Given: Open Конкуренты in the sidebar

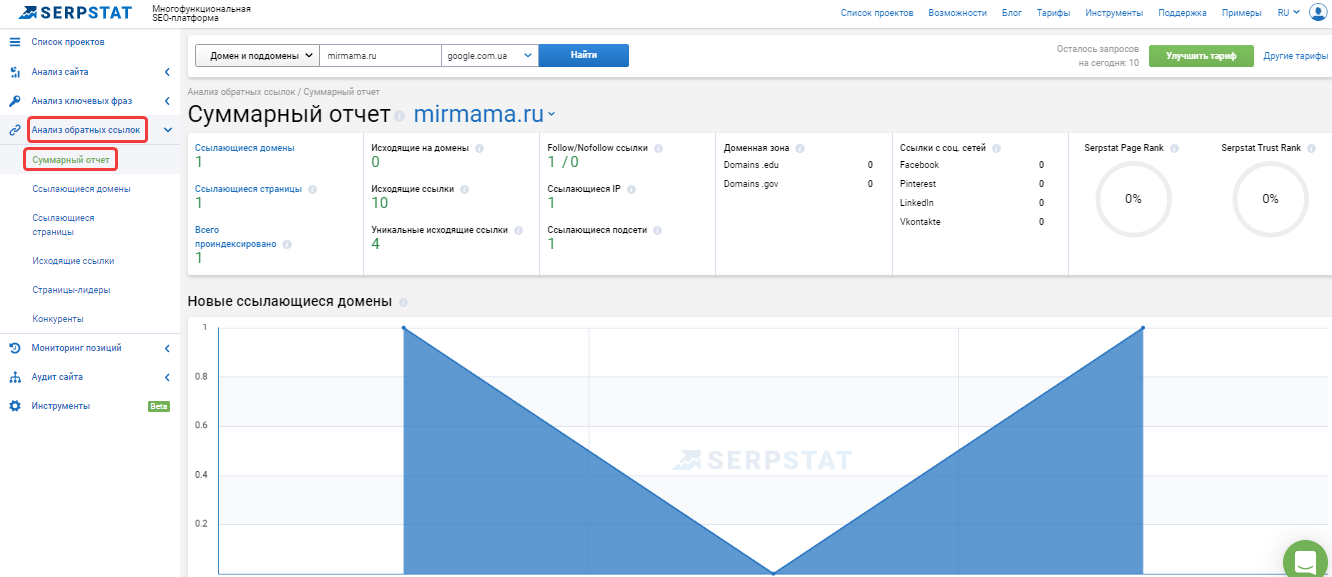Looking at the screenshot, I should [x=58, y=319].
